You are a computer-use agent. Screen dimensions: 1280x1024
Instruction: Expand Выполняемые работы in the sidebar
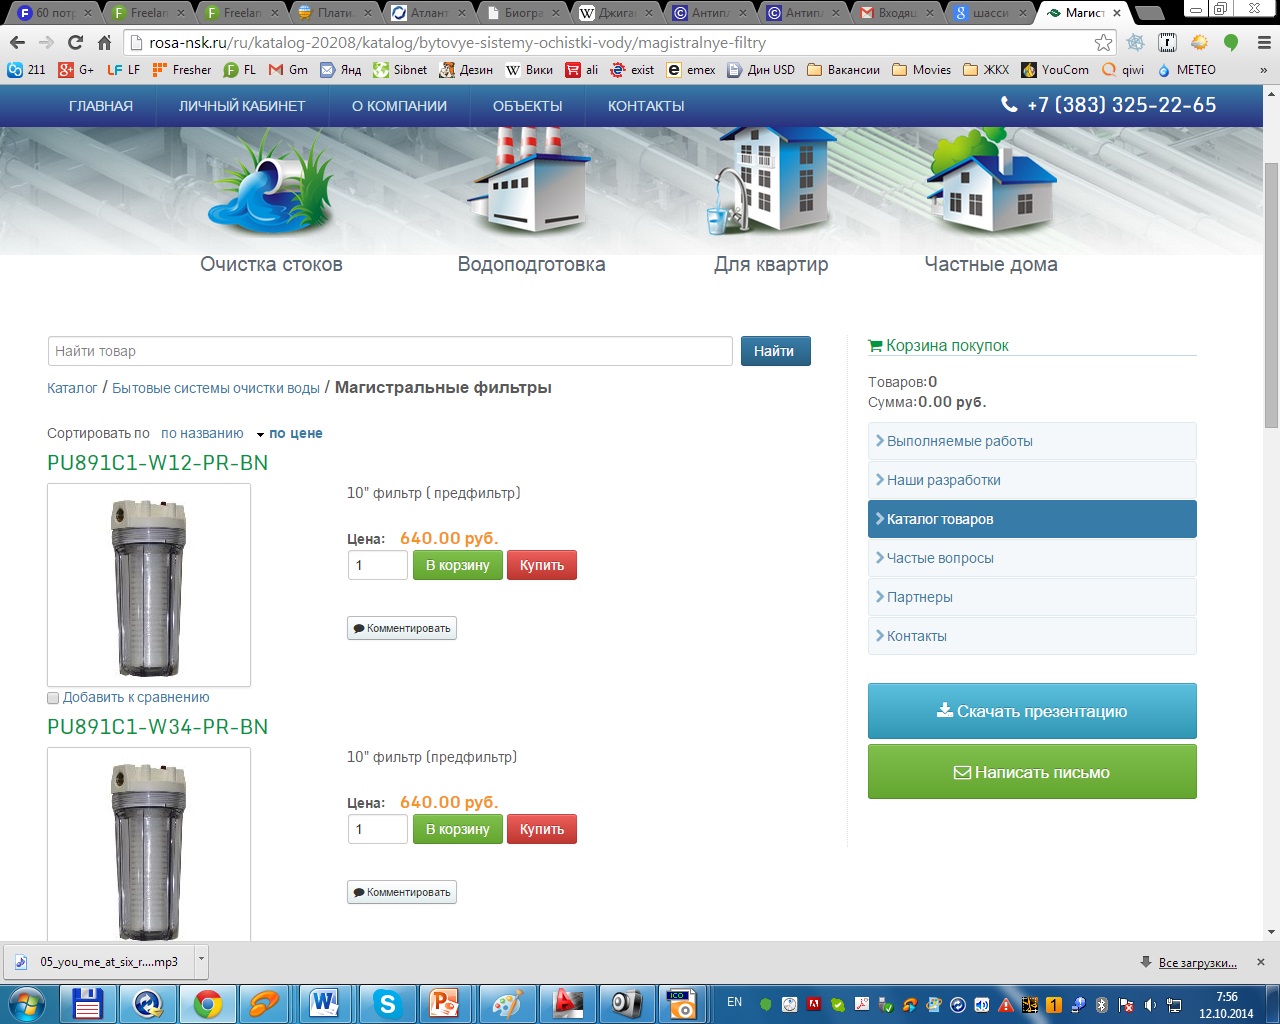pos(1032,441)
